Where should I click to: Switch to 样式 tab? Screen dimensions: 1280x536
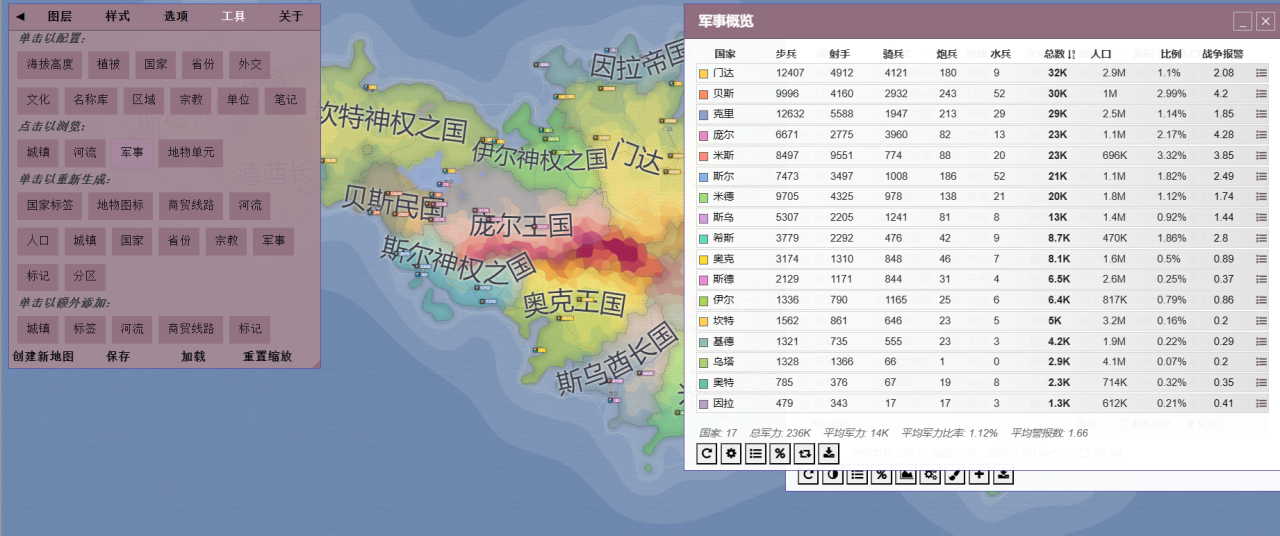(x=118, y=16)
